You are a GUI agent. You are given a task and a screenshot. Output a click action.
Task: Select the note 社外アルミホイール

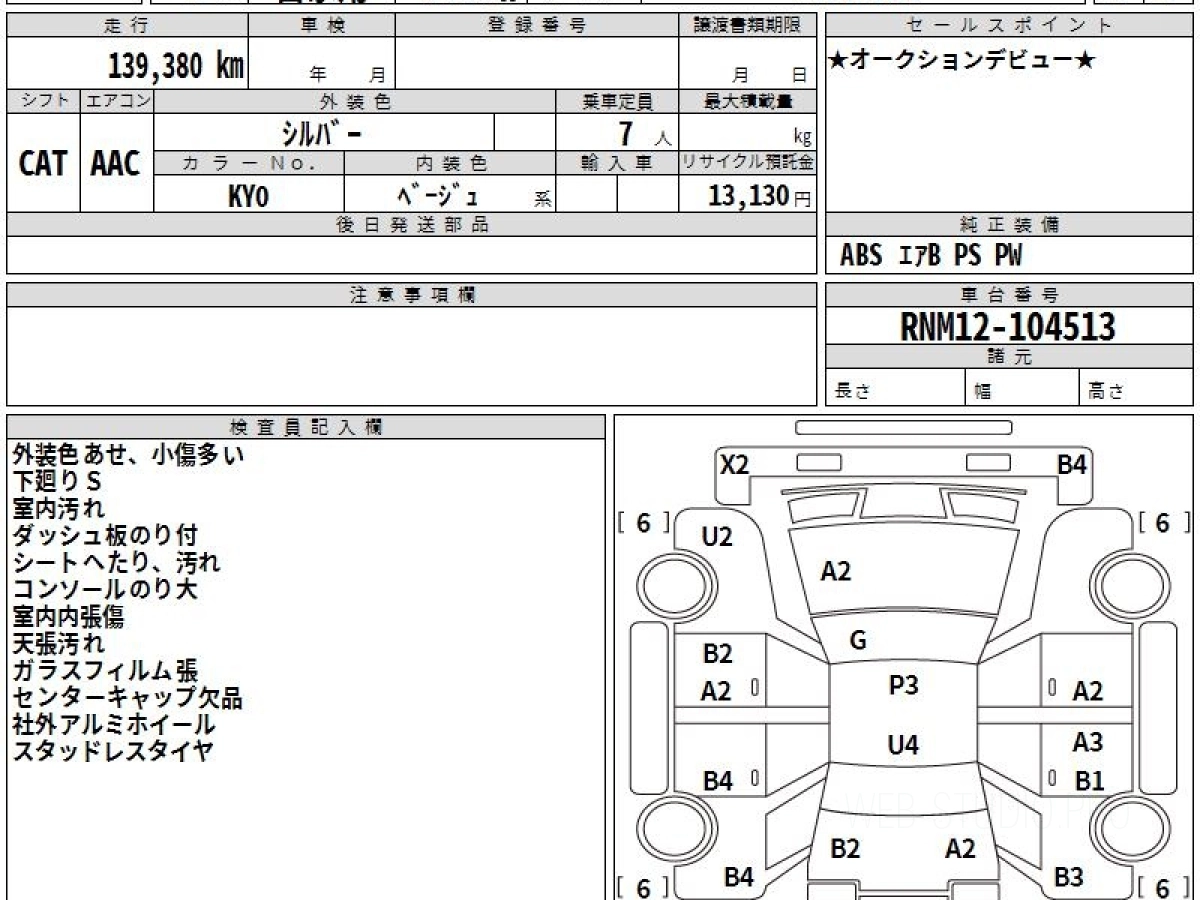point(113,725)
